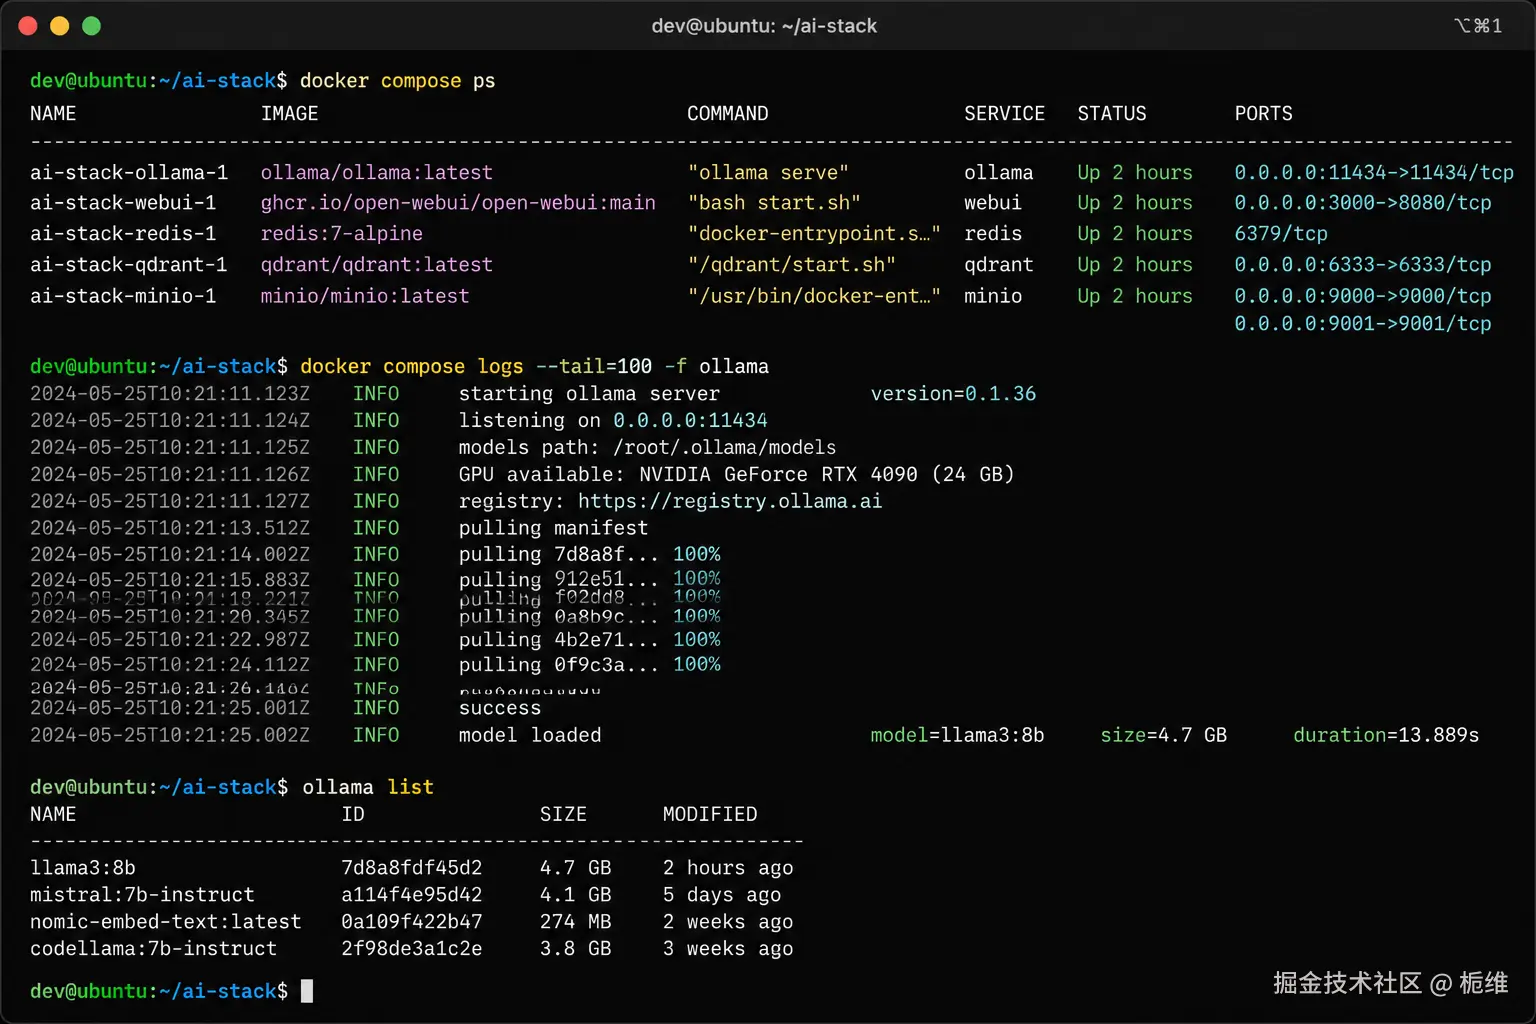Click the docker compose ps command text
Screen dimensions: 1536x1024
point(398,81)
